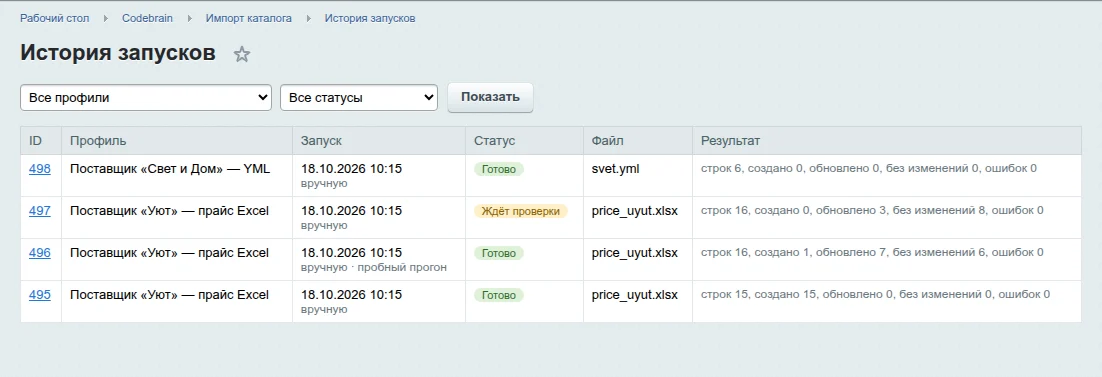Click the launch date in row 498
The height and width of the screenshot is (377, 1102).
351,169
